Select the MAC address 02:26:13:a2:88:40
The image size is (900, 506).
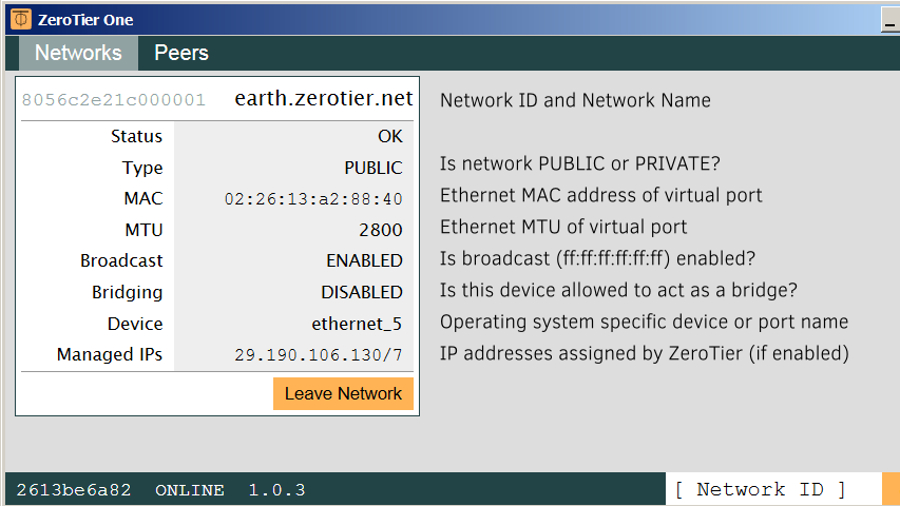[313, 199]
